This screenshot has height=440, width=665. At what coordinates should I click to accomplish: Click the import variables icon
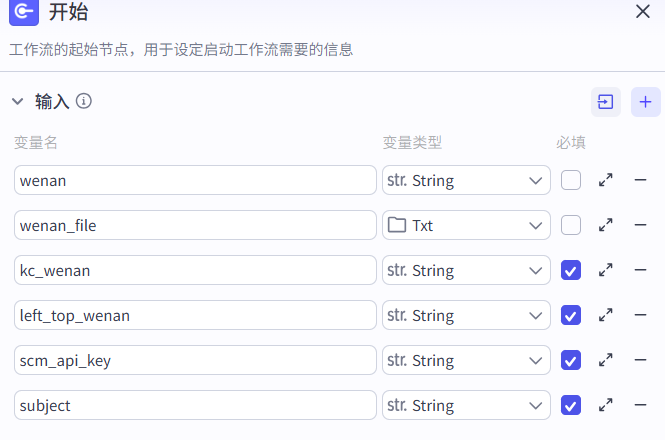point(605,102)
